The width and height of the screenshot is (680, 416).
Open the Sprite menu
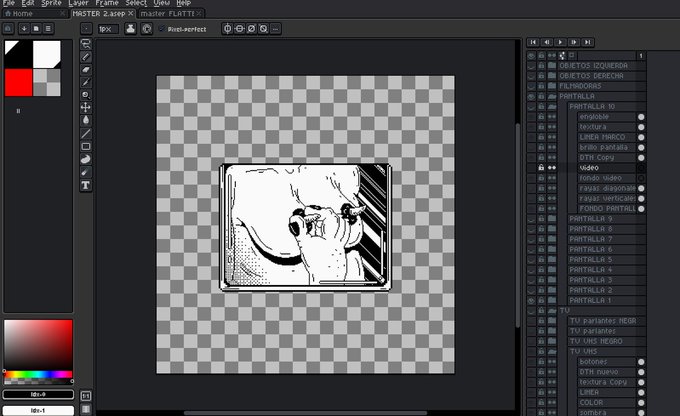51,3
